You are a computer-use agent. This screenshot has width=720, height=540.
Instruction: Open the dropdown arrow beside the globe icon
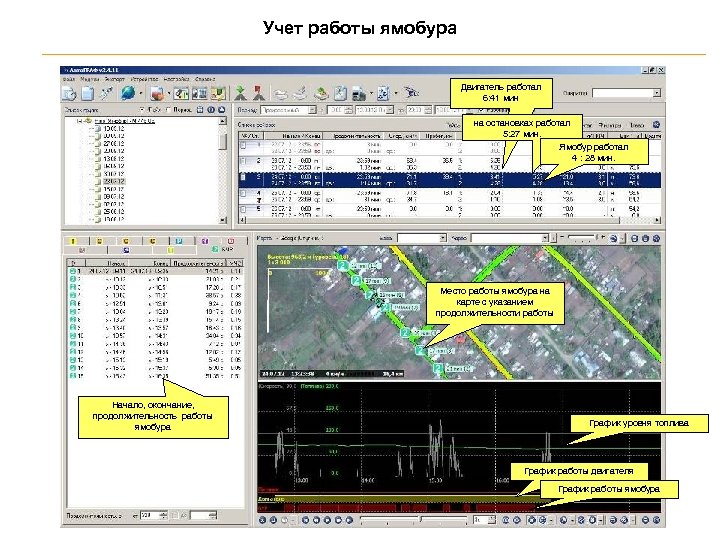(x=141, y=94)
